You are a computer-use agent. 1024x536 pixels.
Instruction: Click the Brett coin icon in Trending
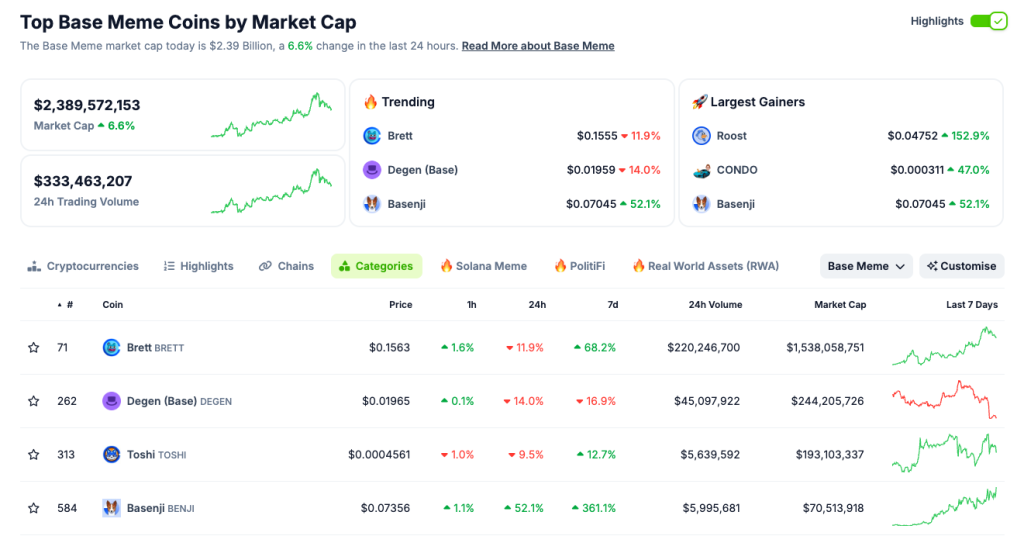coord(372,136)
